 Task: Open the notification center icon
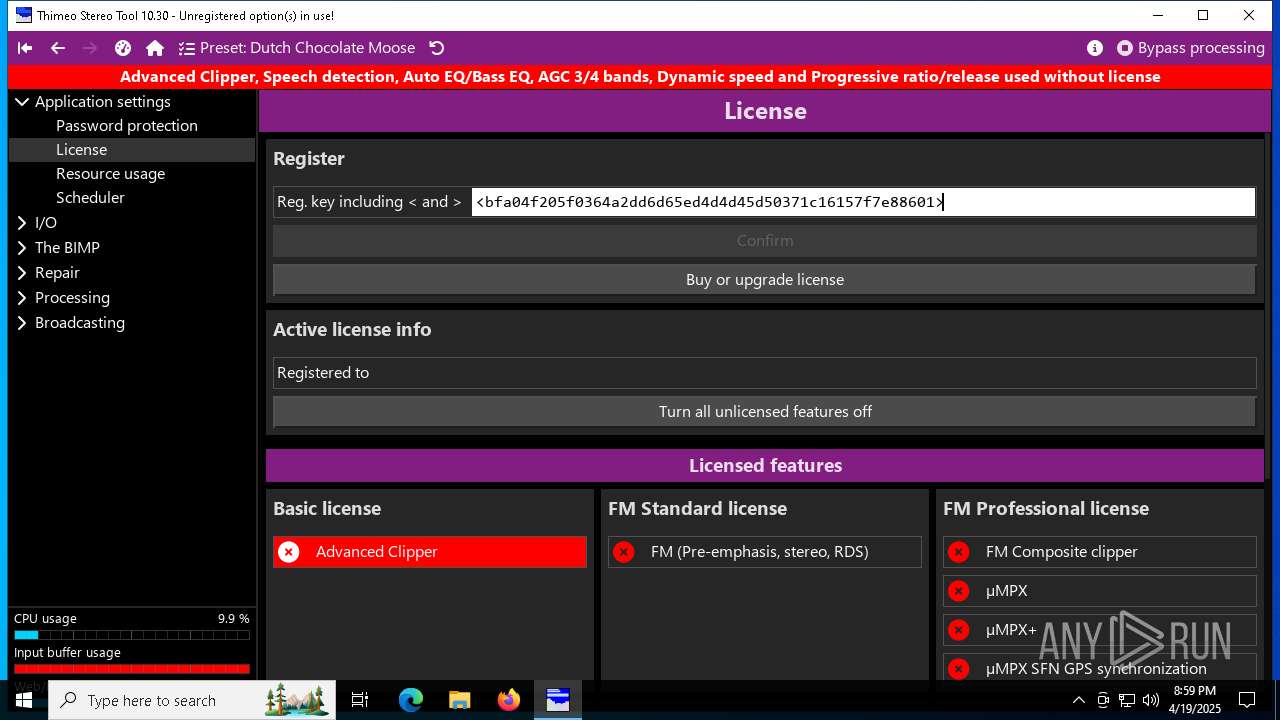tap(1247, 700)
